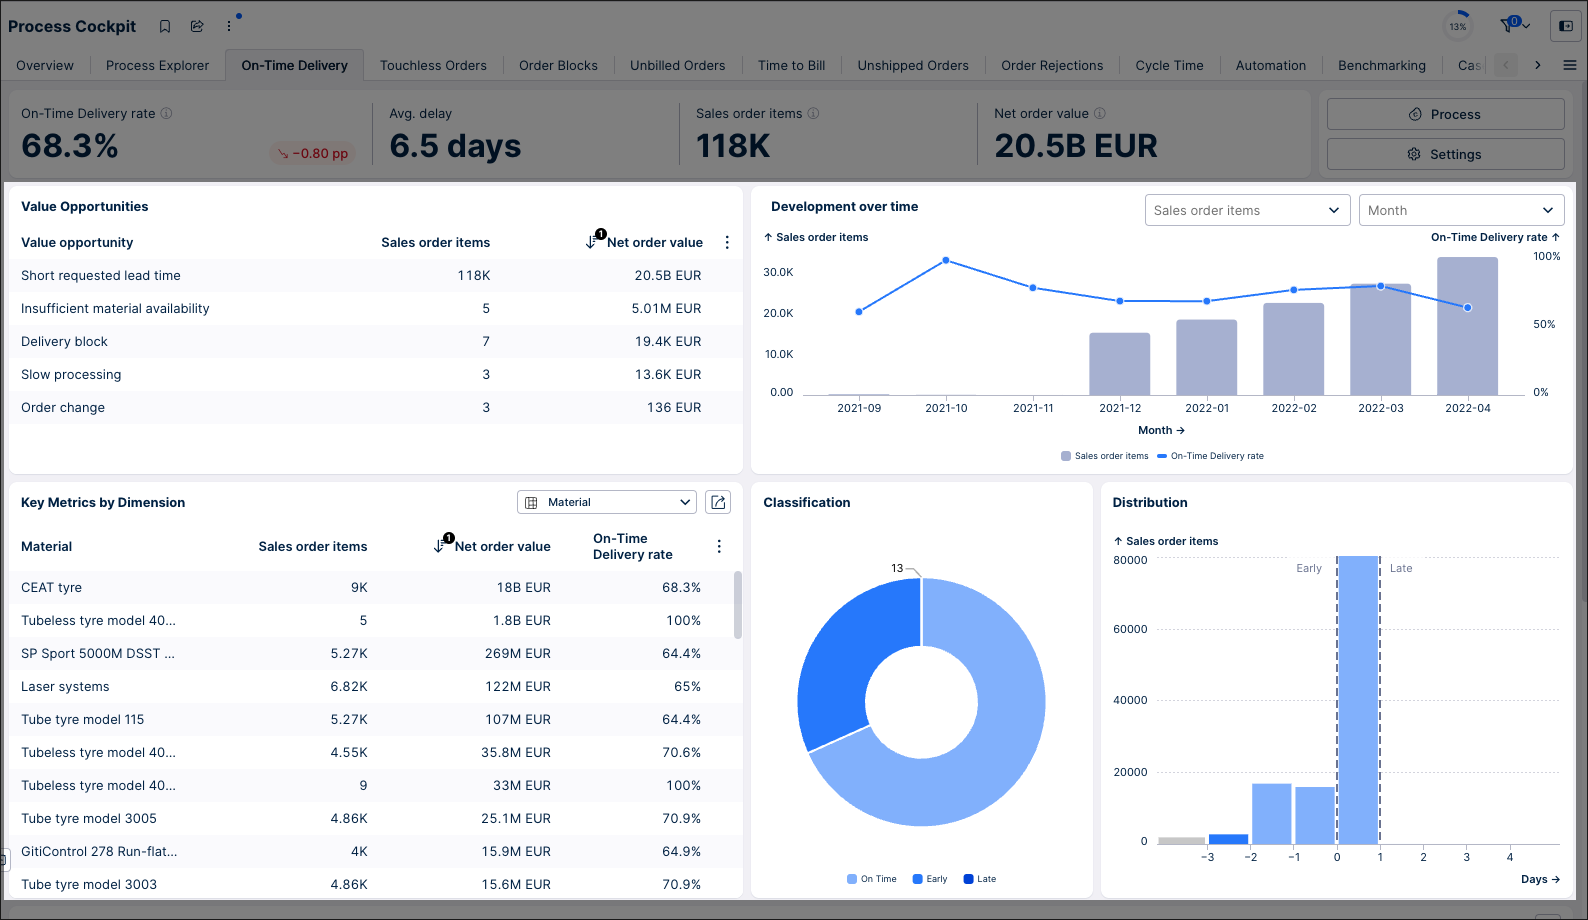
Task: Switch to Order Rejections tab
Action: [x=1052, y=65]
